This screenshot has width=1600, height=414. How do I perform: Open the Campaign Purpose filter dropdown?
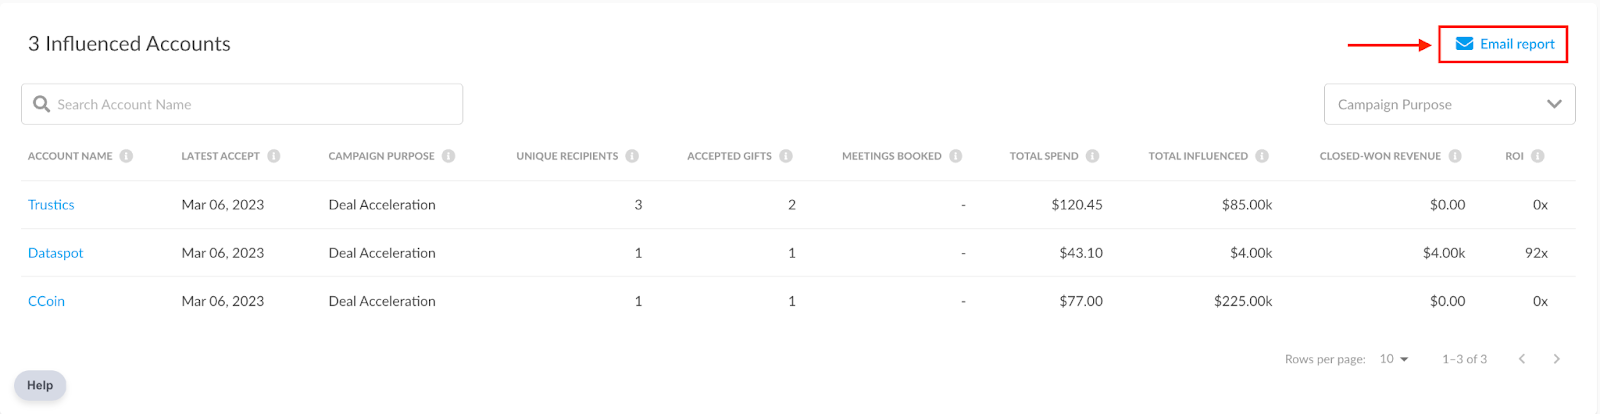coord(1449,104)
